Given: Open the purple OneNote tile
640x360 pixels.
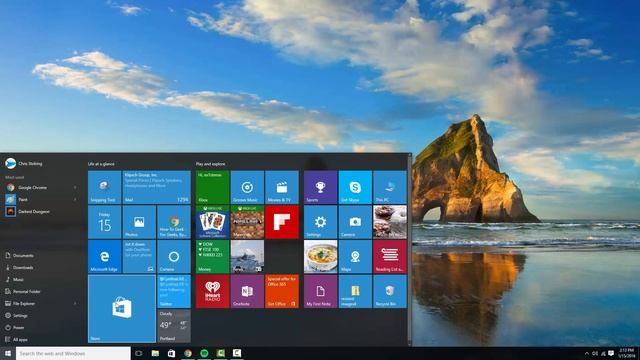Looking at the screenshot, I should (x=247, y=291).
